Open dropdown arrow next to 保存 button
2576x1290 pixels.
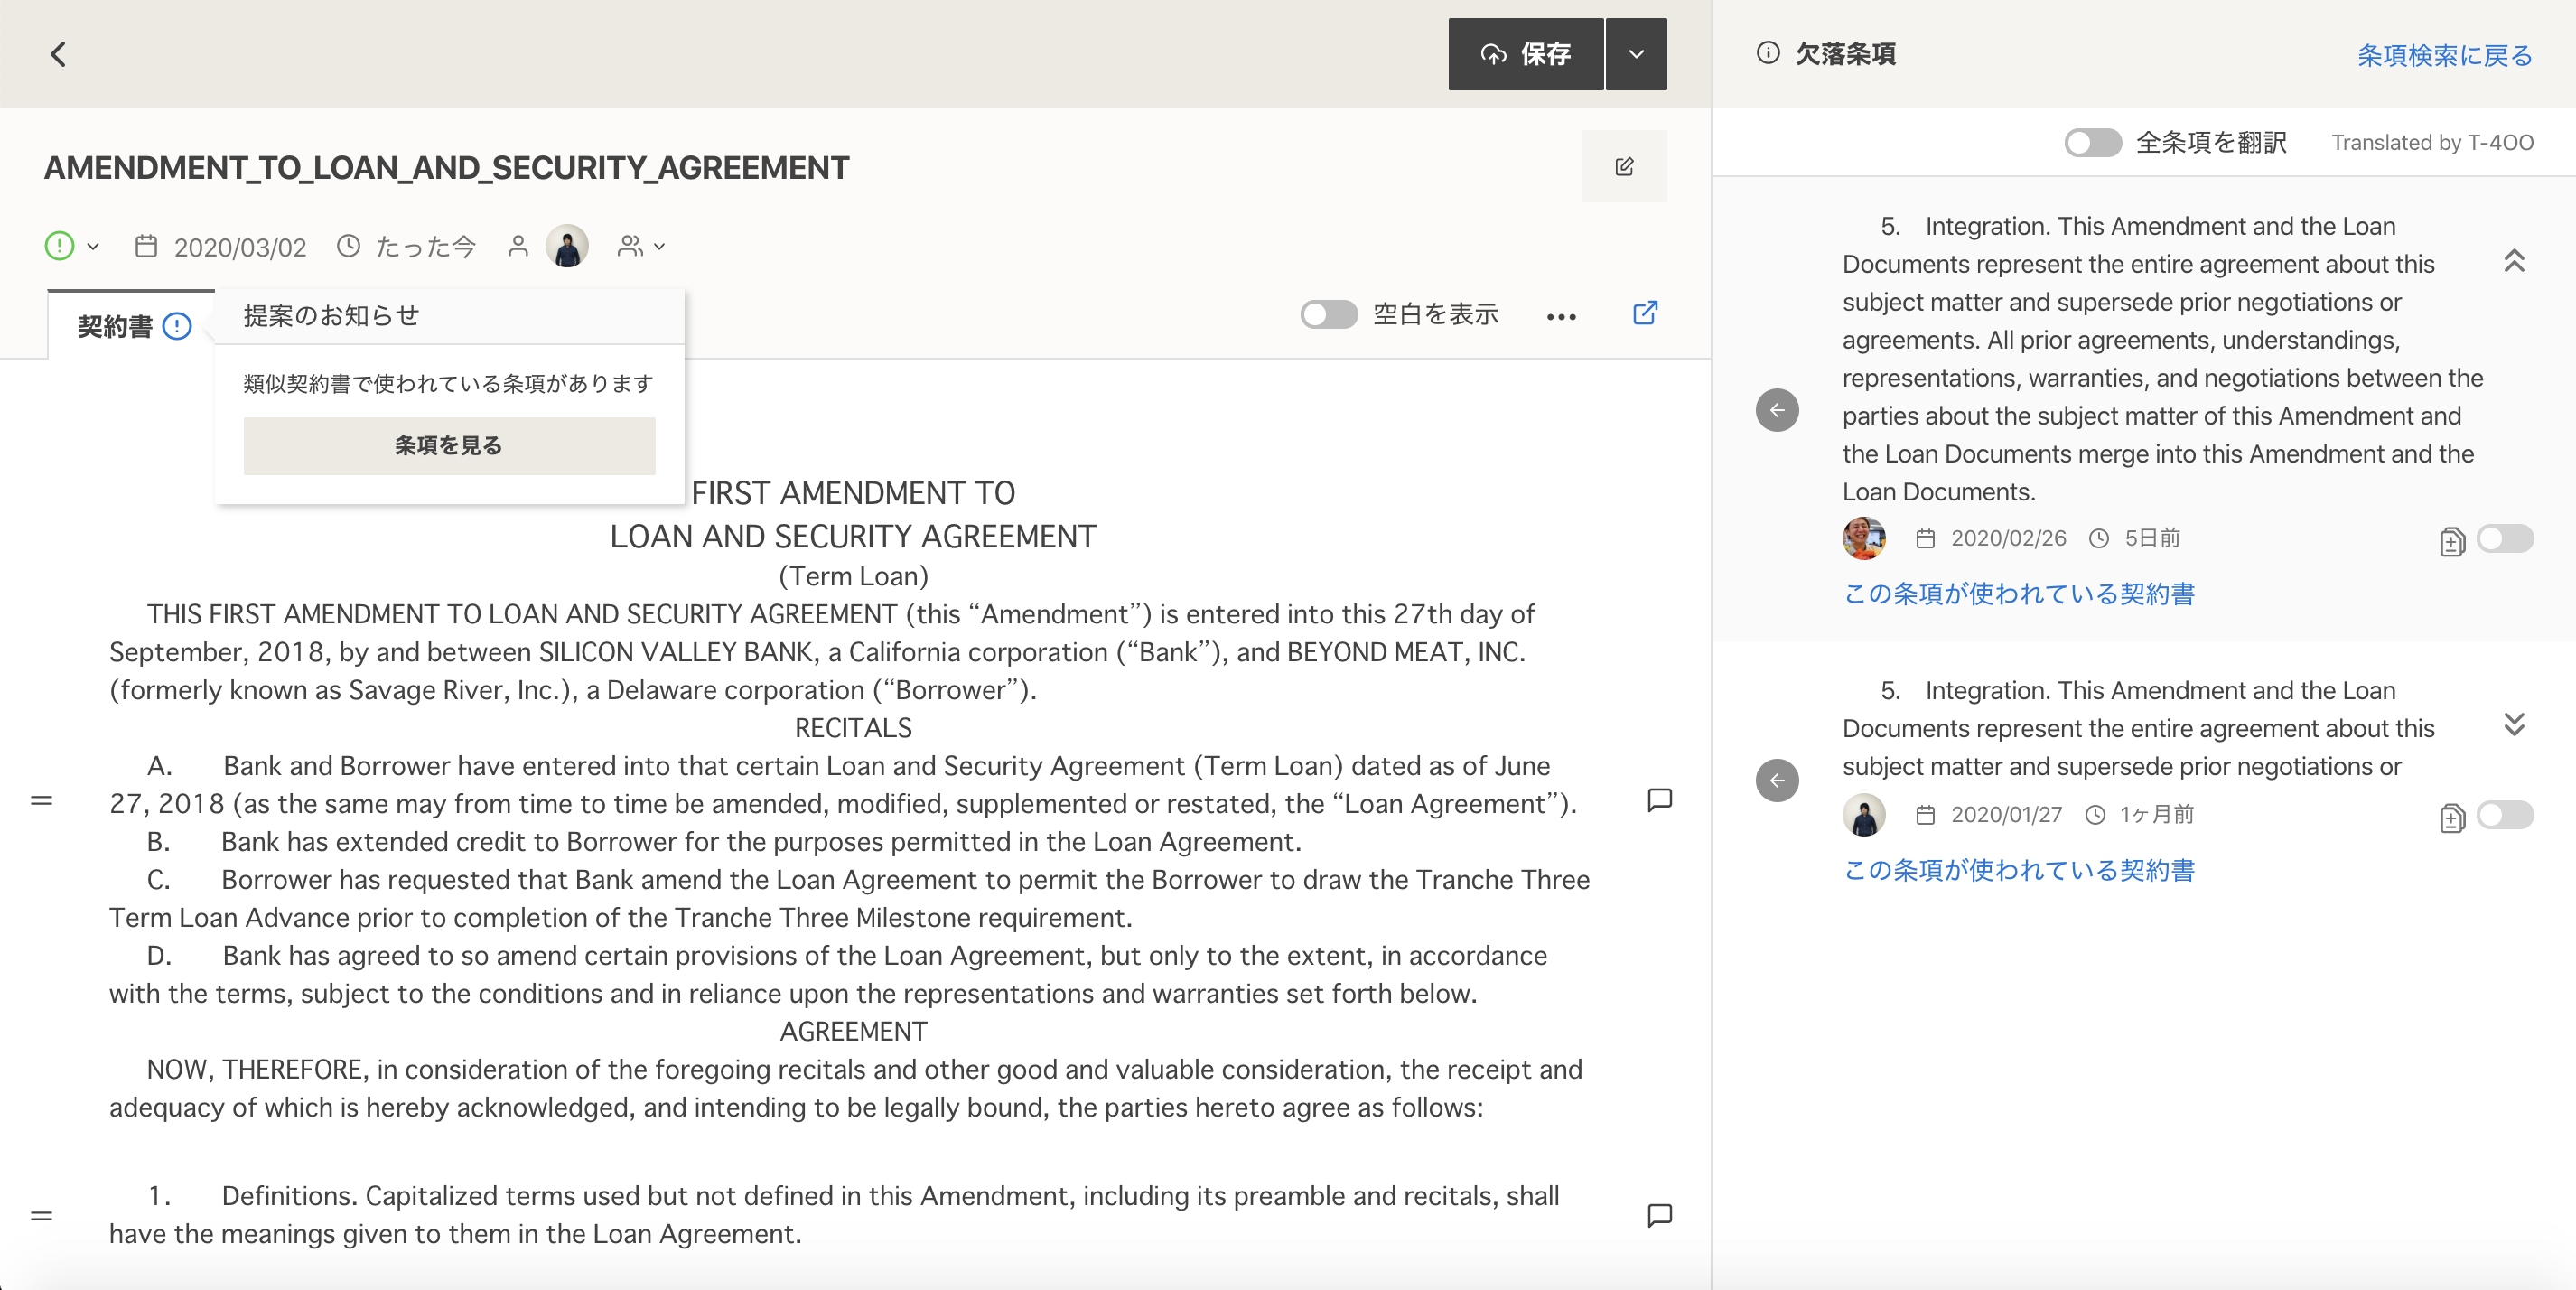(x=1636, y=54)
